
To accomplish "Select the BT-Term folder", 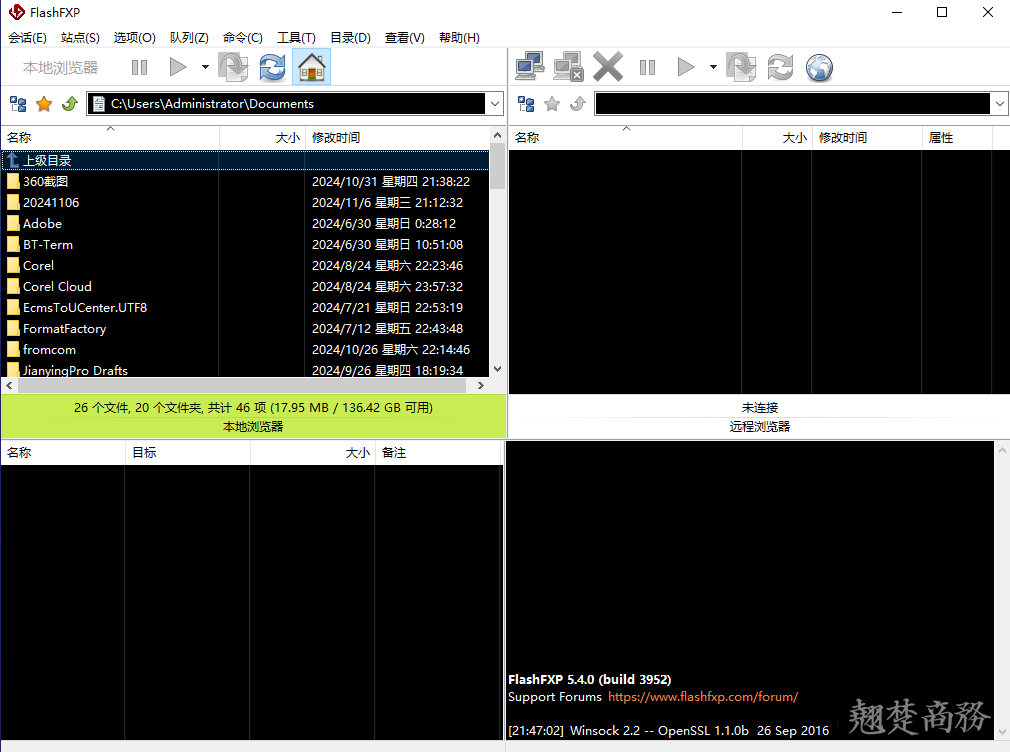I will pyautogui.click(x=245, y=244).
